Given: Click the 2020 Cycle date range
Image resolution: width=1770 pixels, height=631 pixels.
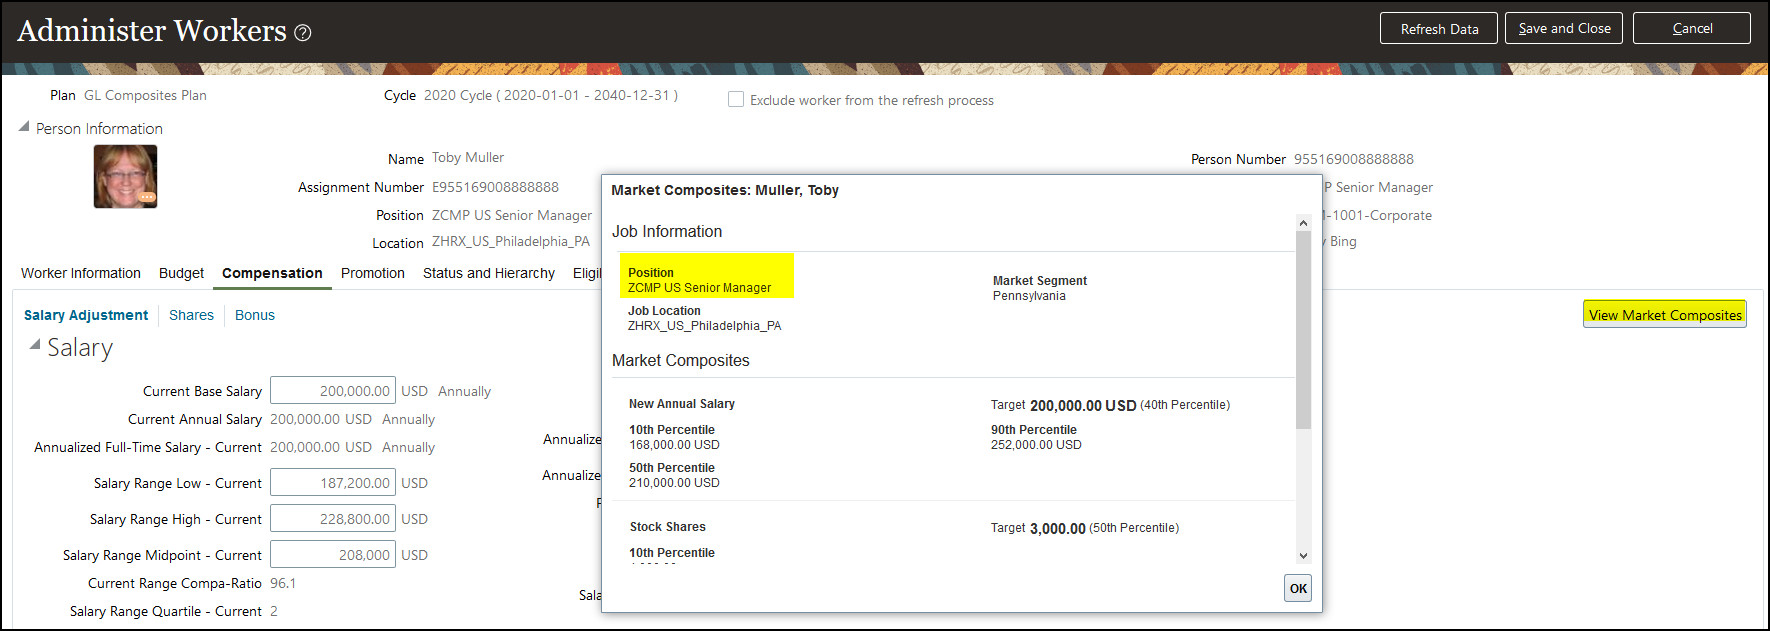Looking at the screenshot, I should coord(551,95).
